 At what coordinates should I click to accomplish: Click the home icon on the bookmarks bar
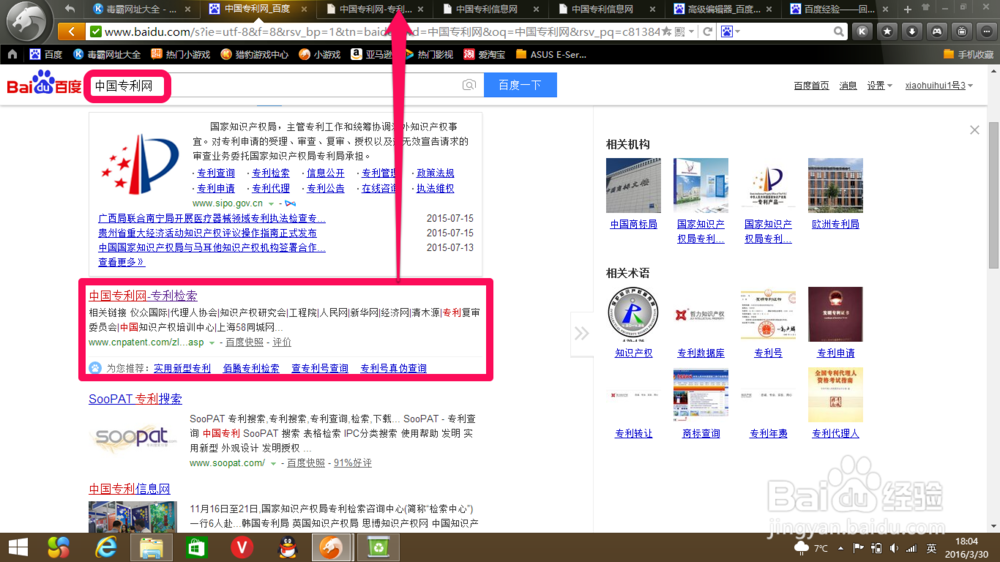tap(12, 55)
